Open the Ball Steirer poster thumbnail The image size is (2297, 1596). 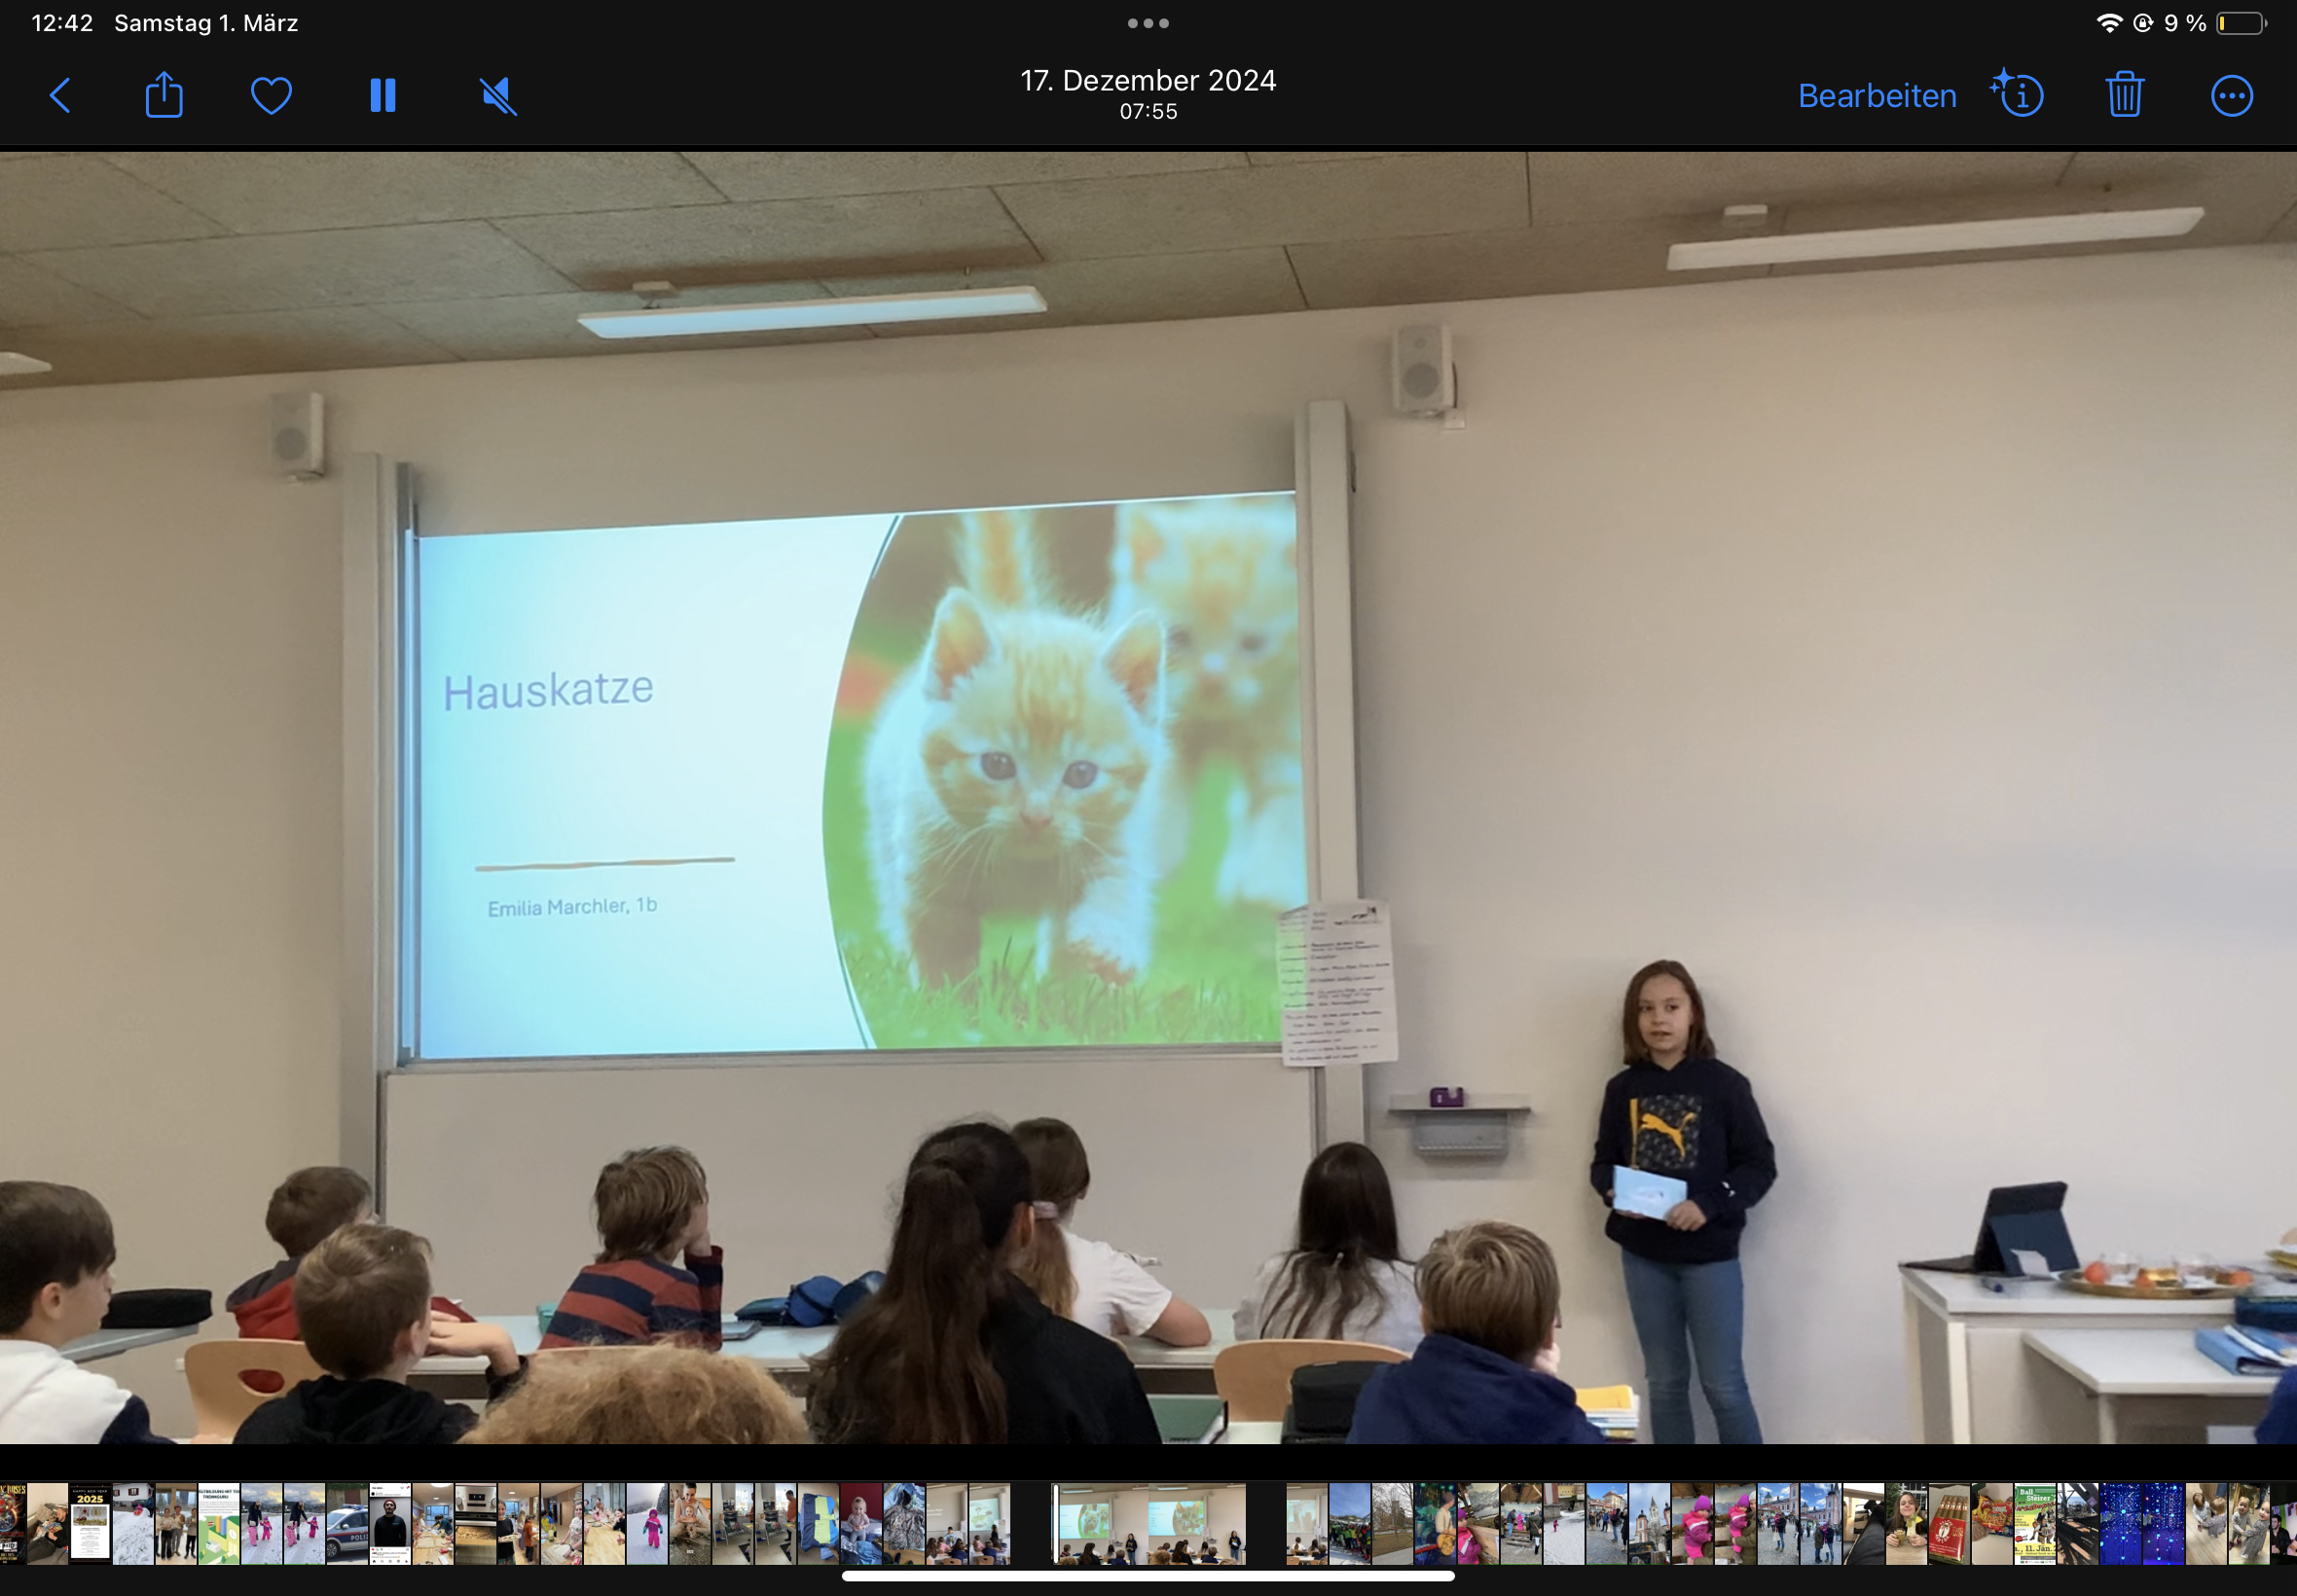click(x=2034, y=1523)
